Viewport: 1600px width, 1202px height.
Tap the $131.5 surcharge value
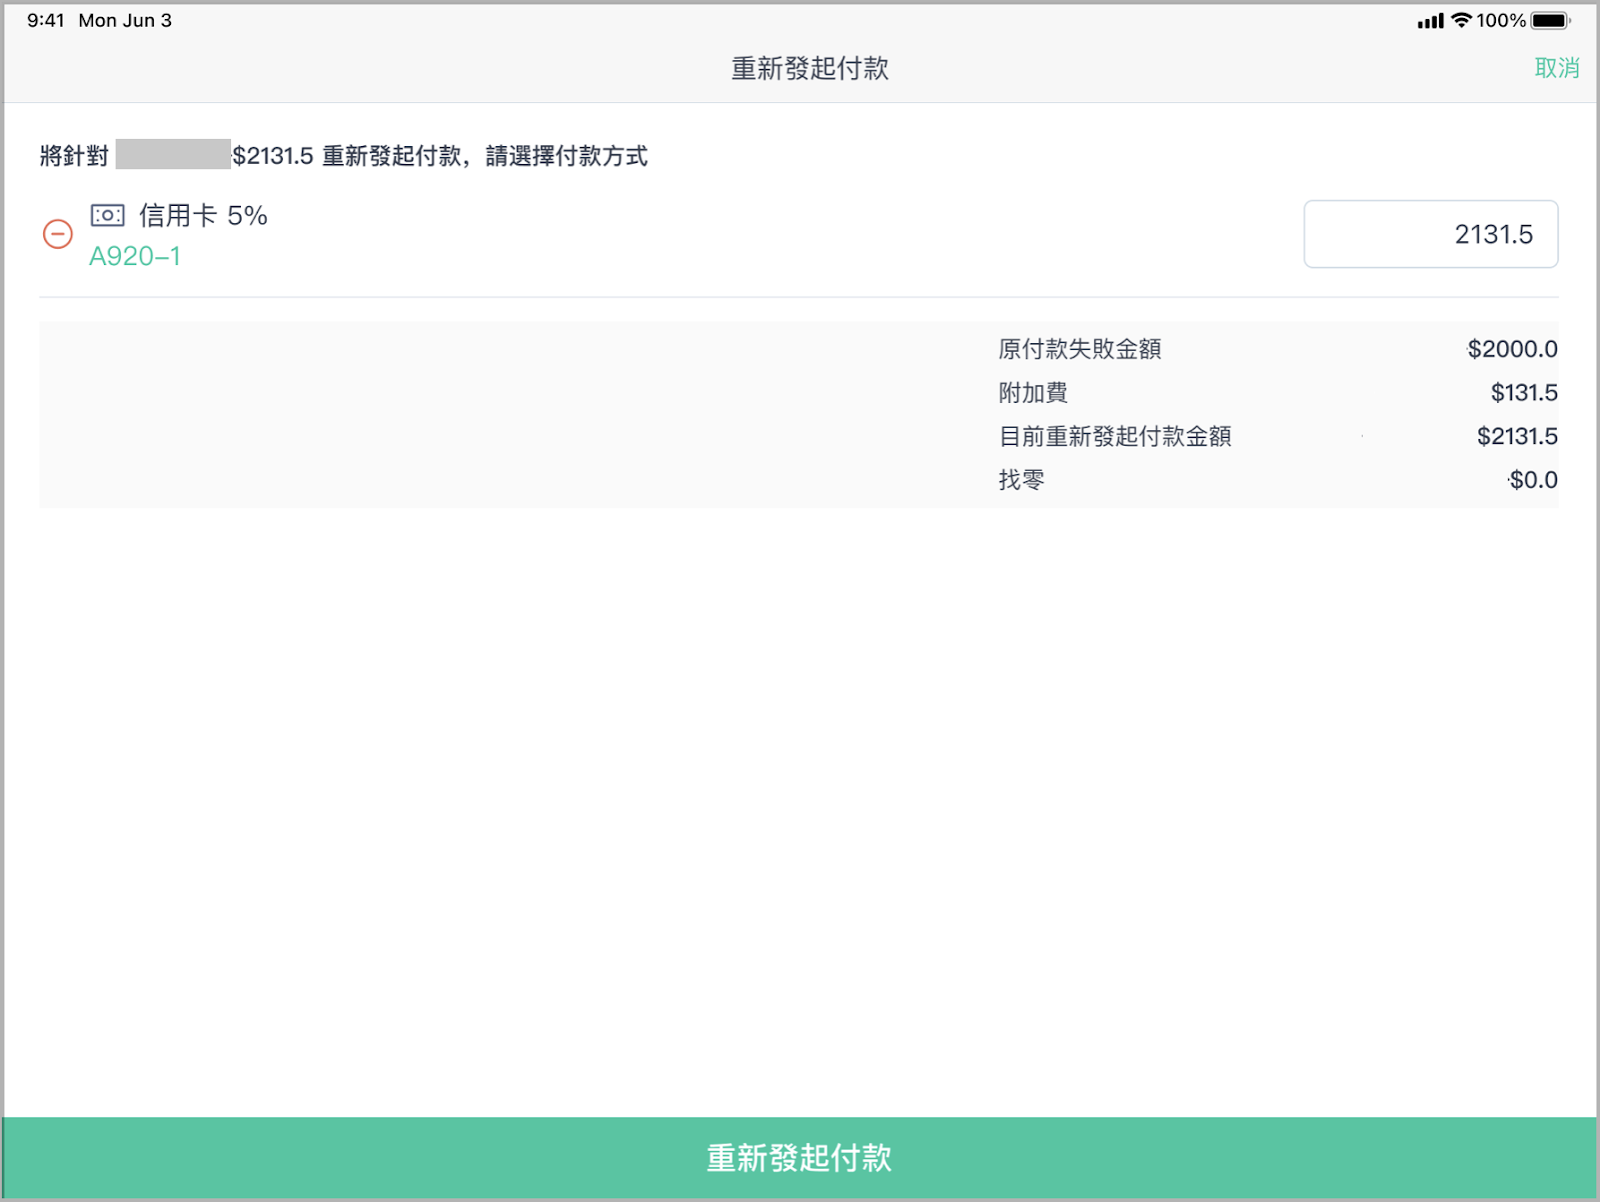tap(1523, 393)
